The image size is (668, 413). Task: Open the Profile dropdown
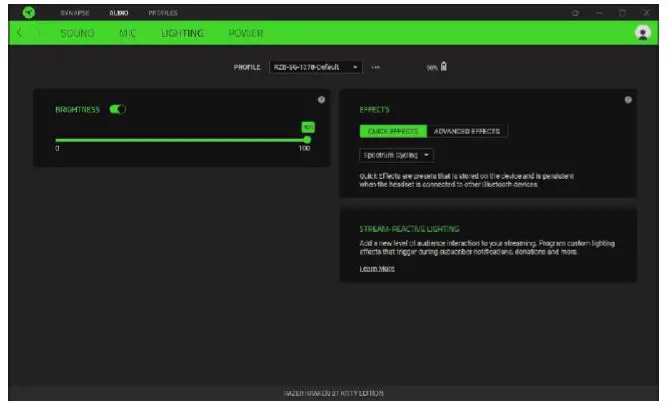316,67
